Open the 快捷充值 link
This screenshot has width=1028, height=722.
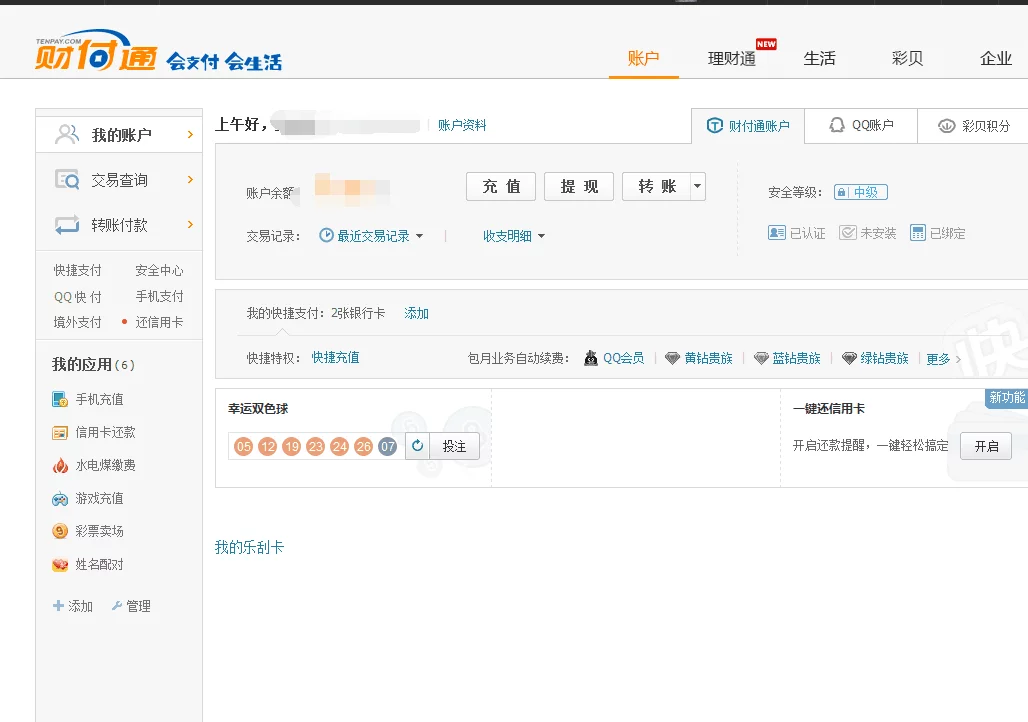[x=335, y=357]
